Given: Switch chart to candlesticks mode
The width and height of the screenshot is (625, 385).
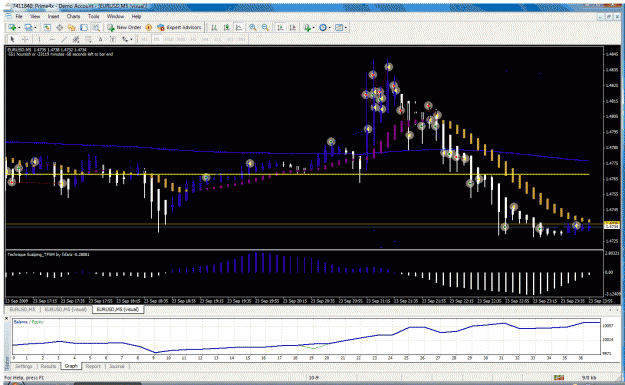Looking at the screenshot, I should [226, 28].
